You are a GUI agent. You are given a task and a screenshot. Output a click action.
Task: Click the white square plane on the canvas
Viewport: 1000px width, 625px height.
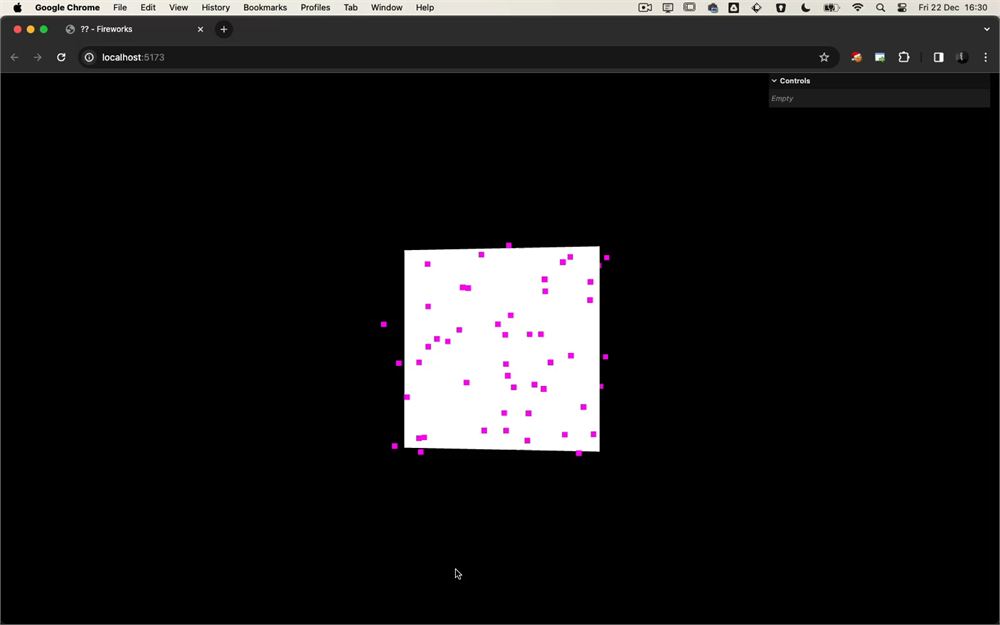pos(502,349)
